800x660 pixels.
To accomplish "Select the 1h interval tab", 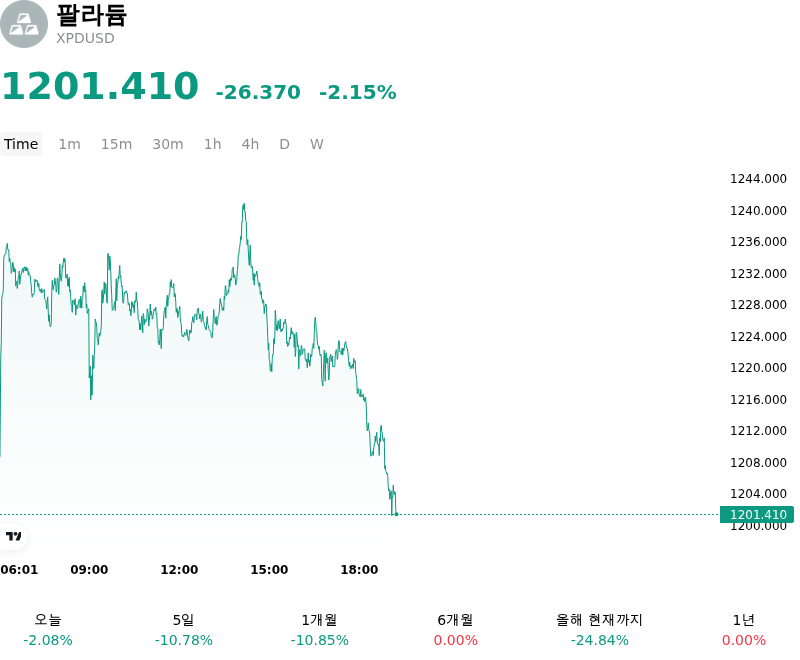I will tap(213, 144).
